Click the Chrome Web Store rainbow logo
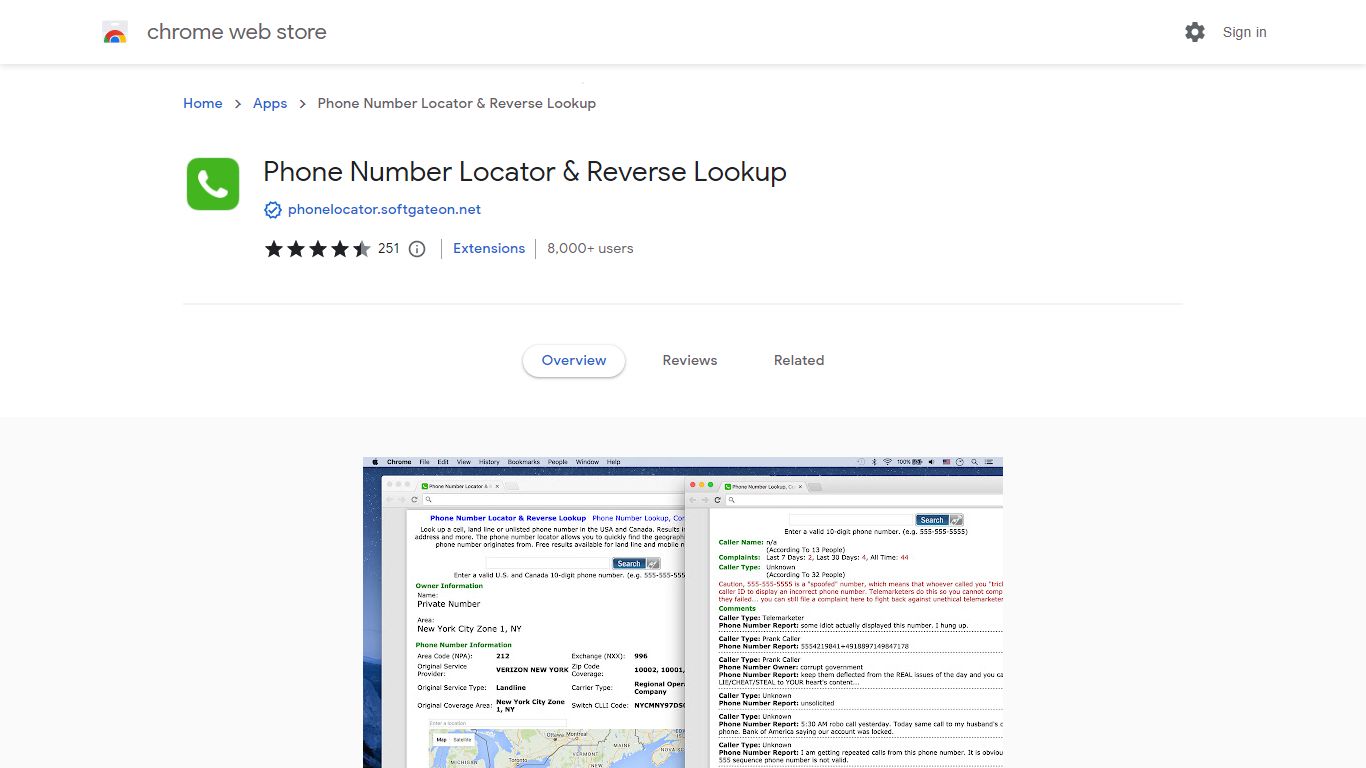 click(115, 32)
